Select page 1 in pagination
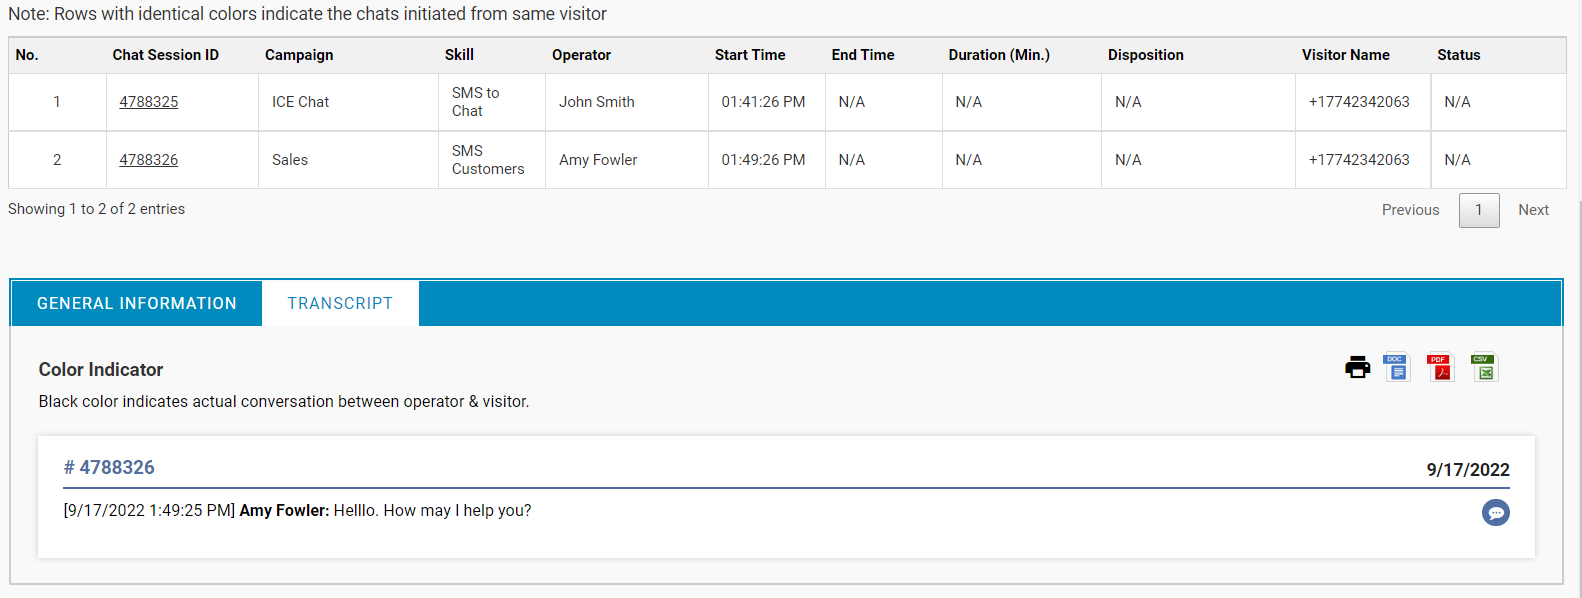The height and width of the screenshot is (598, 1582). point(1478,210)
